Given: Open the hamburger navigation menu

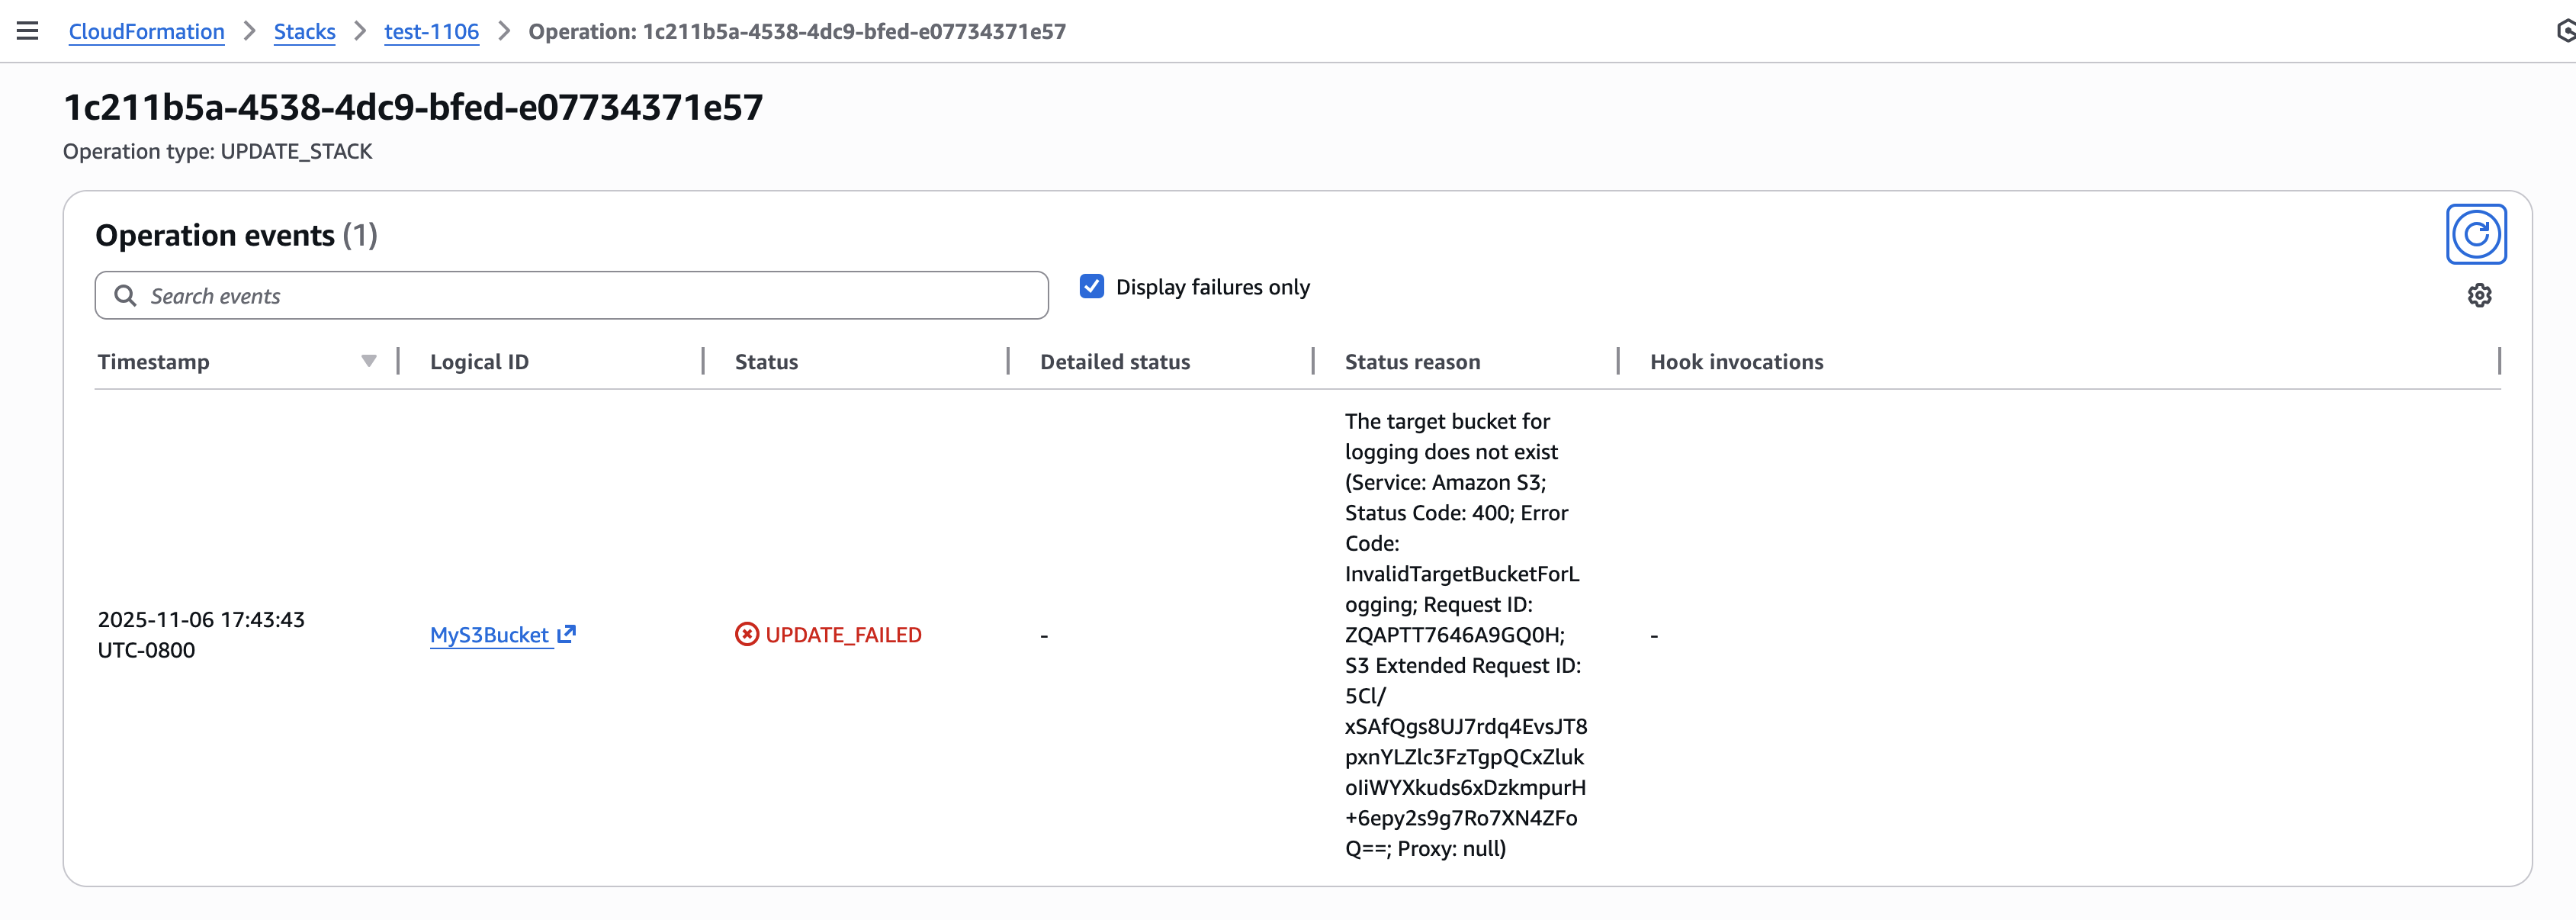Looking at the screenshot, I should coord(28,31).
